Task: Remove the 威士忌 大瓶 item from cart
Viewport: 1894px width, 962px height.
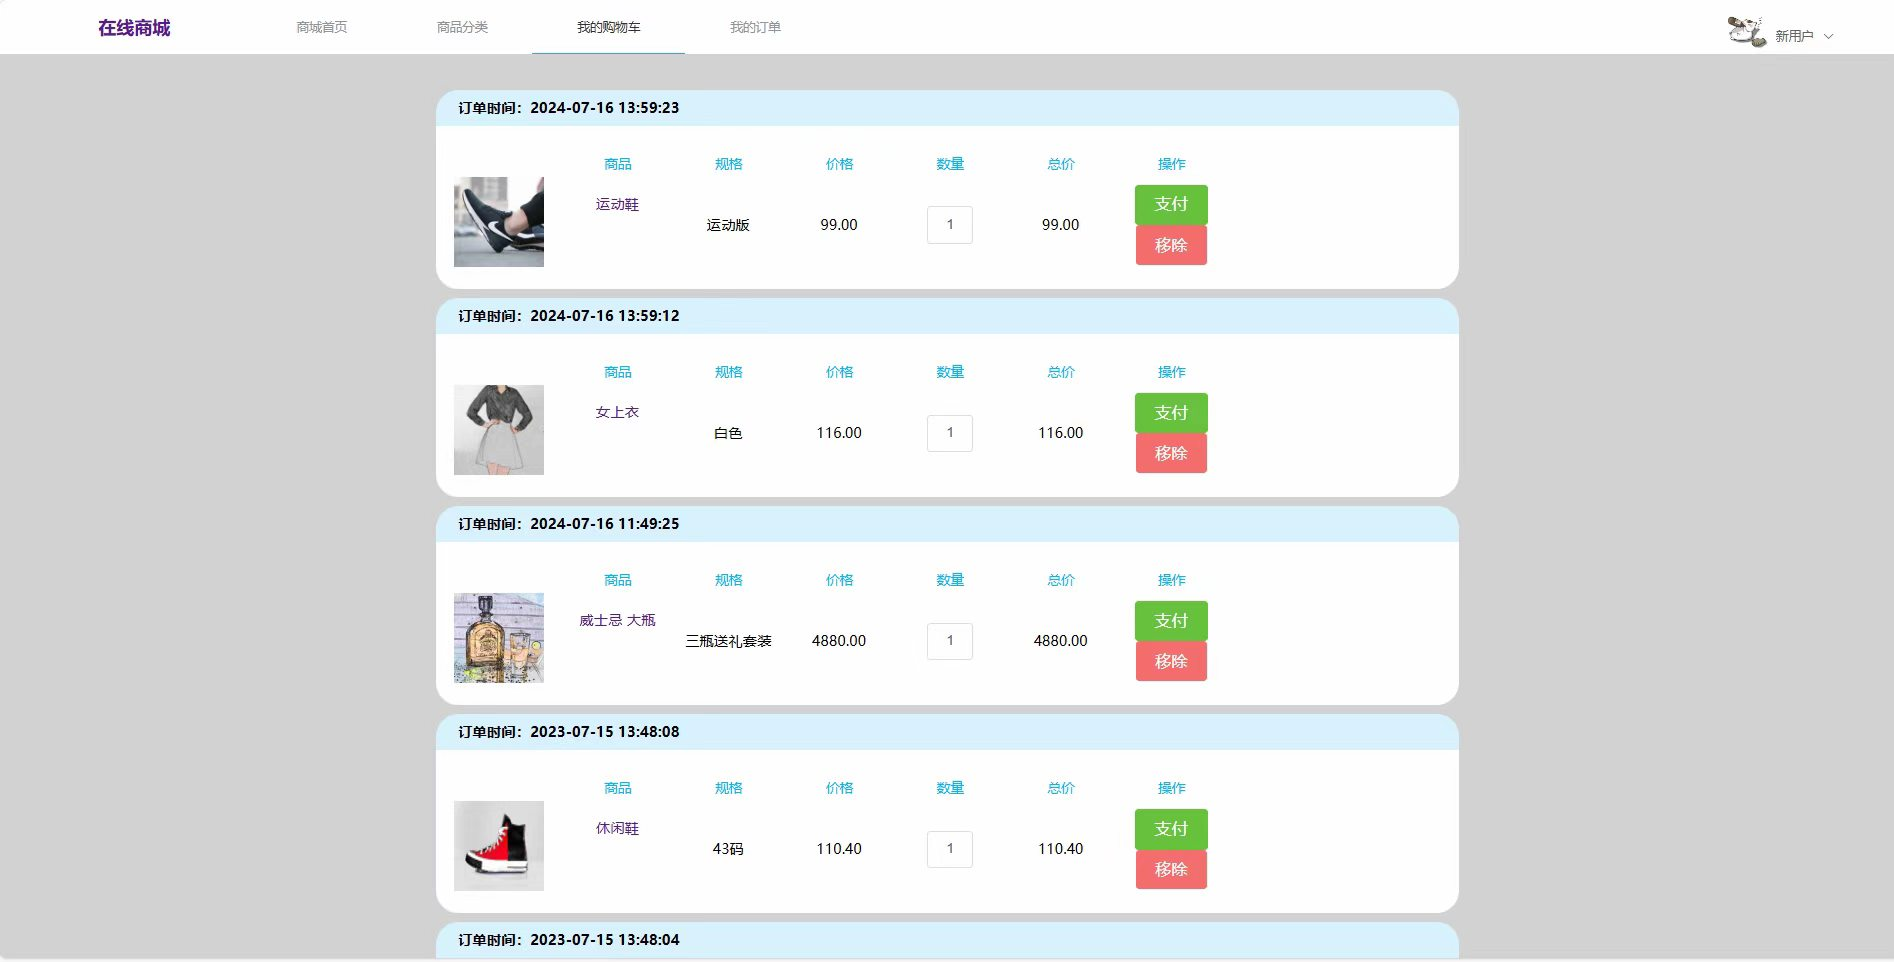Action: (x=1171, y=661)
